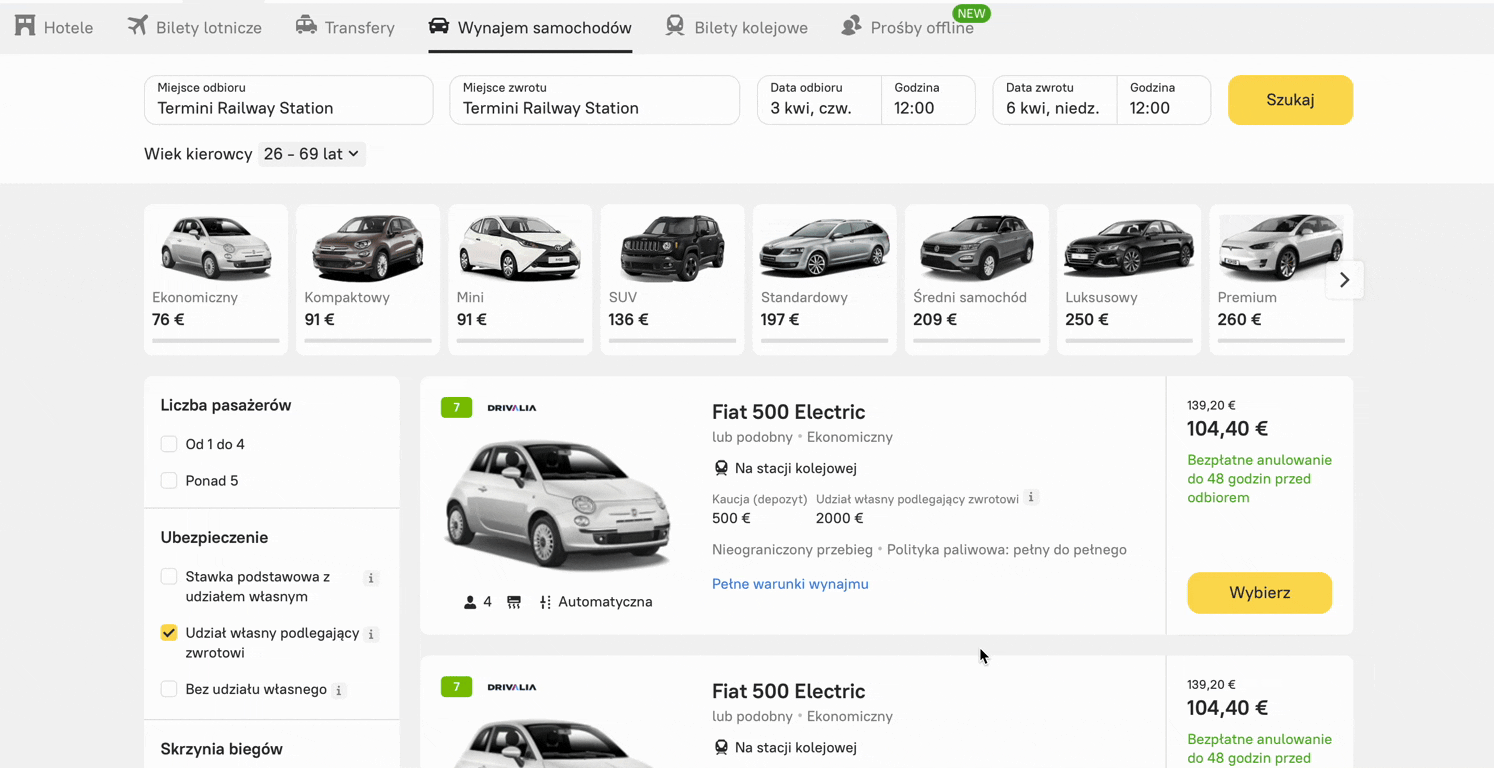Viewport: 1494px width, 768px height.
Task: Click info icon next to deductible amount heading
Action: coord(1031,498)
